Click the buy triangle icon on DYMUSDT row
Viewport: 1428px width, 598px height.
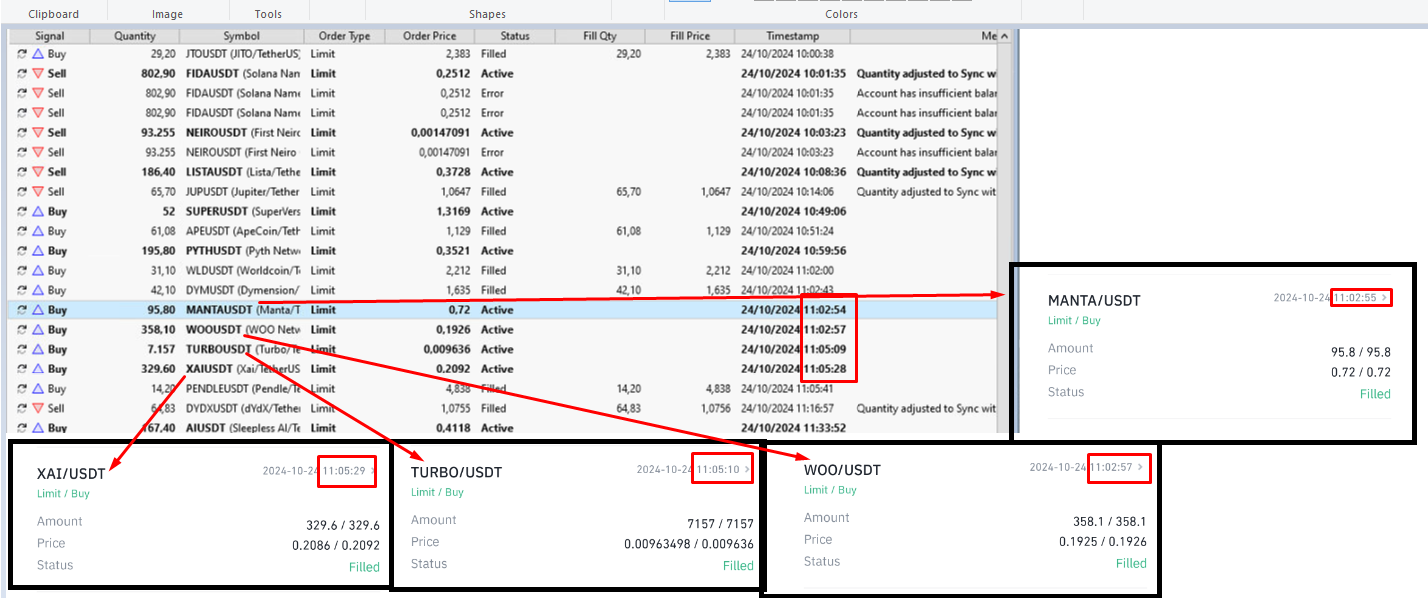[x=38, y=290]
